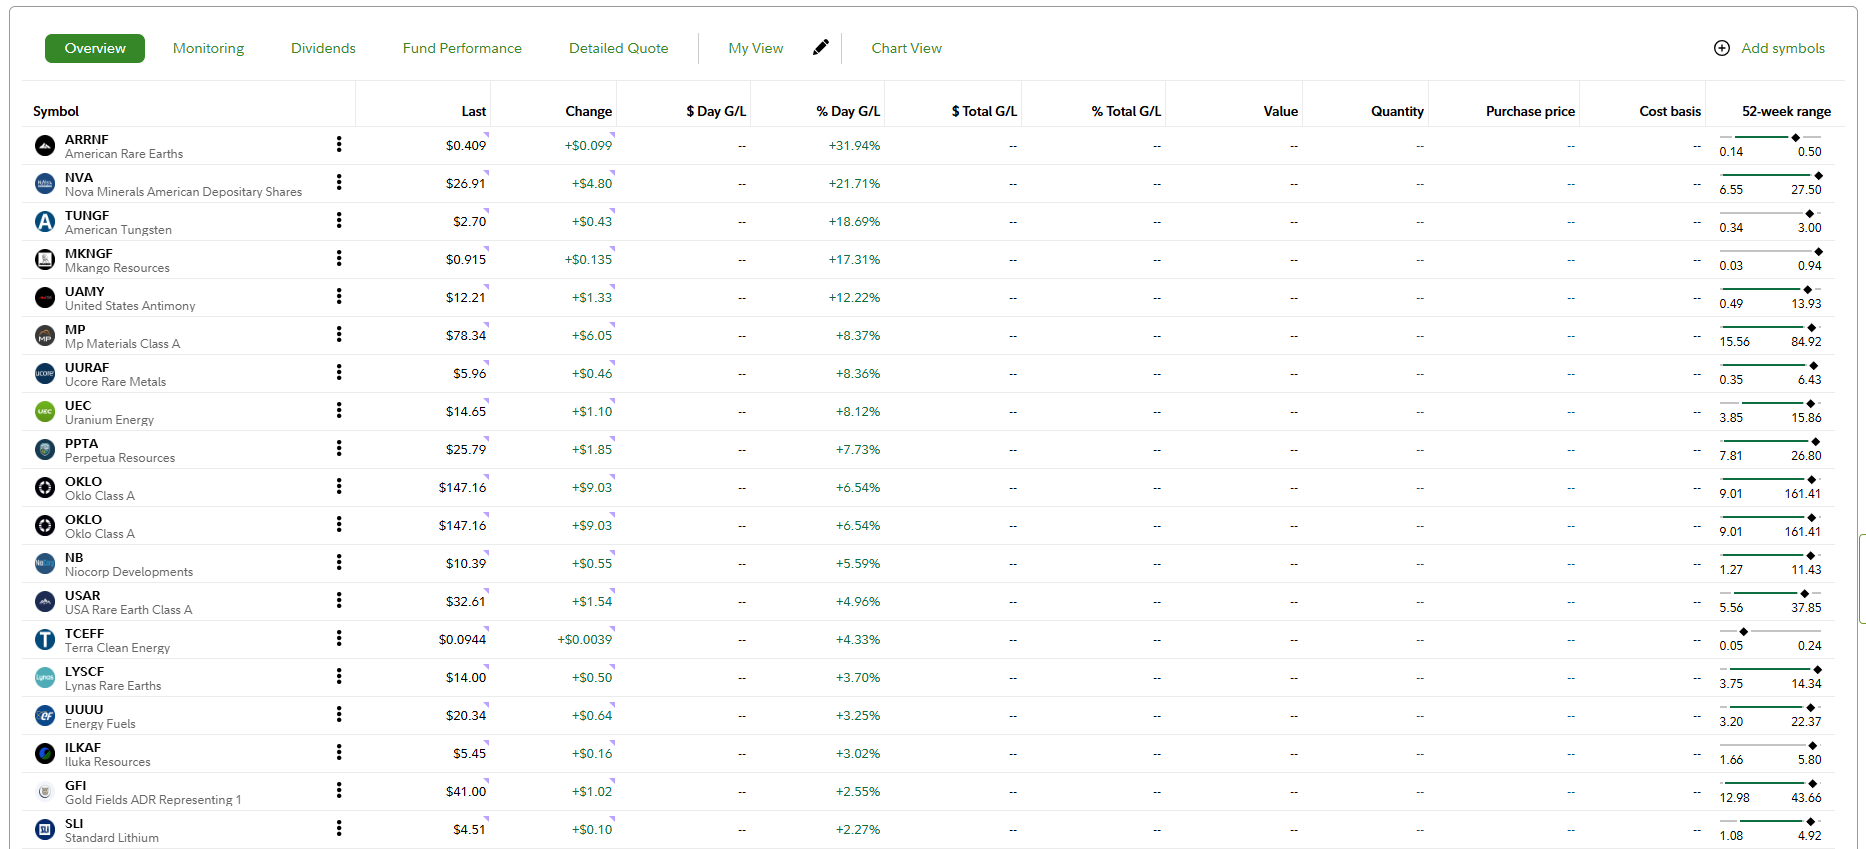This screenshot has height=849, width=1866.
Task: Open the UURAF symbol link
Action: pyautogui.click(x=87, y=367)
